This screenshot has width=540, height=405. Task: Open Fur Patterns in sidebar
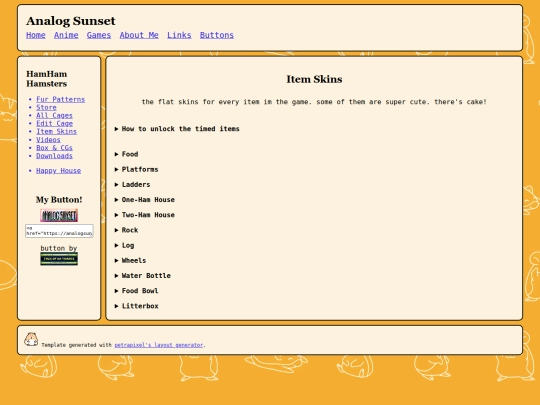pos(61,99)
